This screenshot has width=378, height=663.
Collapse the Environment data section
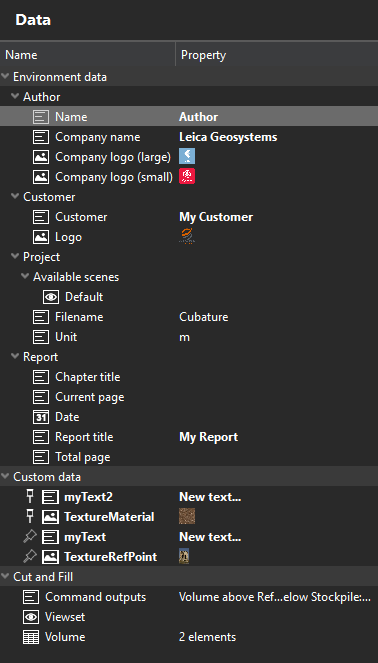(5, 77)
